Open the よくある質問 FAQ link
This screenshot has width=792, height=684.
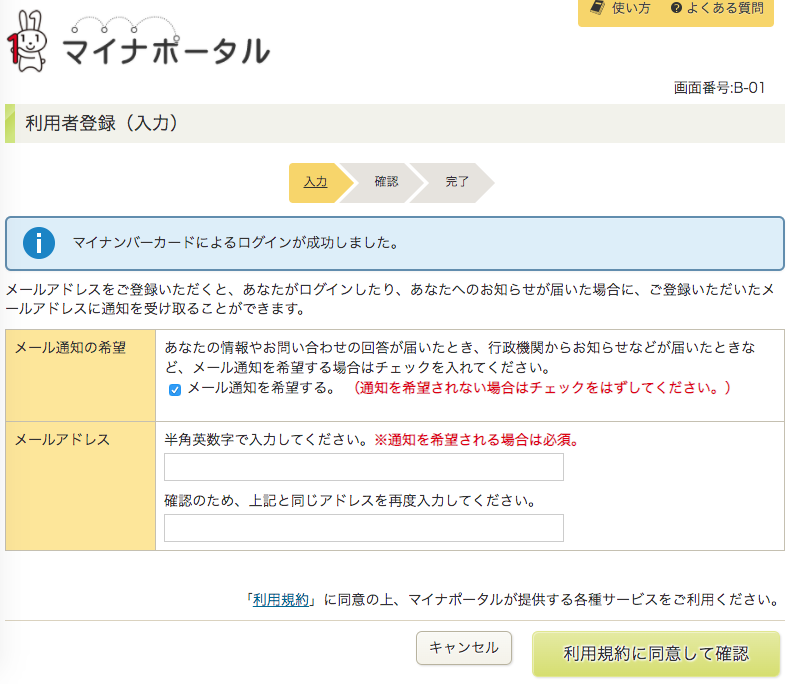click(725, 8)
